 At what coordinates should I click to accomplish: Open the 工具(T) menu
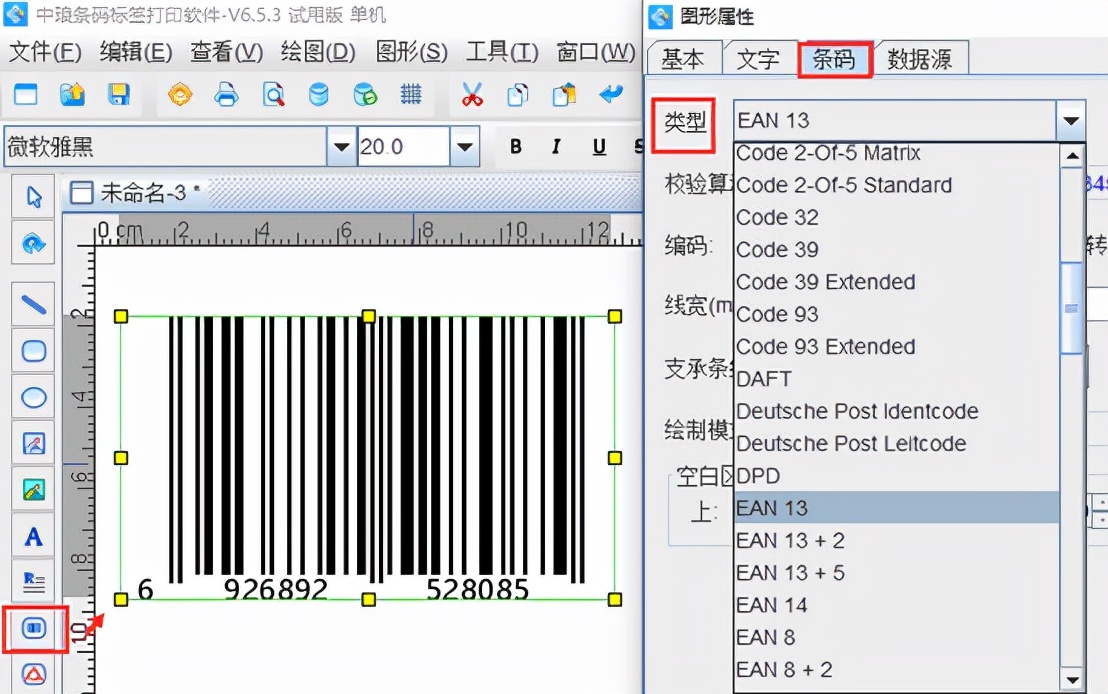(x=502, y=52)
